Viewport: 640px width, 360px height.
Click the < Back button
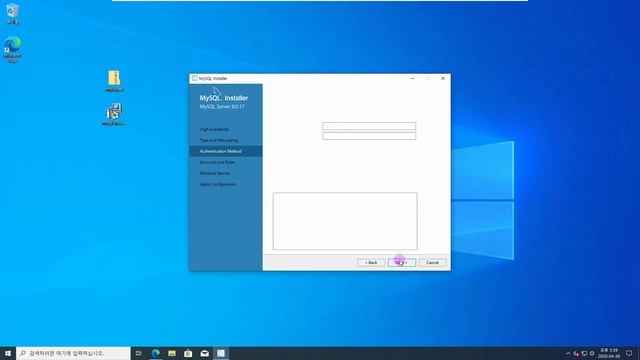pos(371,262)
